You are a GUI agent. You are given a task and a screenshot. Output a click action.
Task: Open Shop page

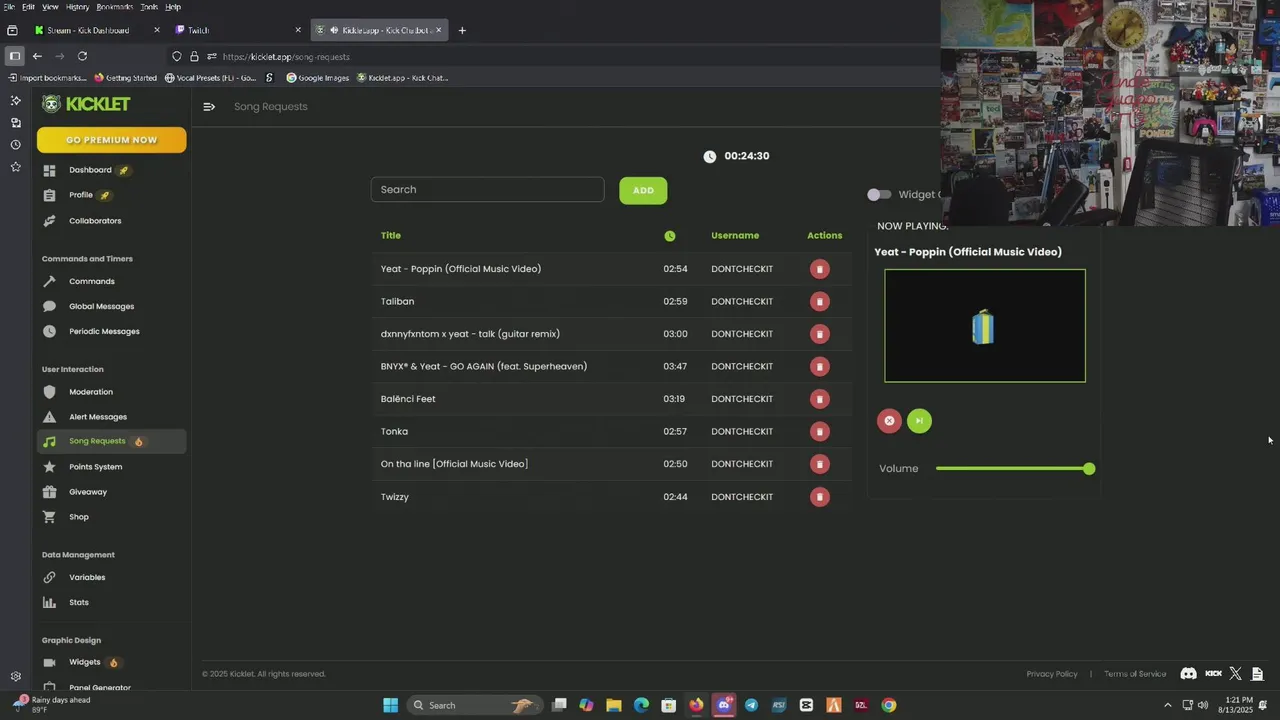tap(111, 517)
